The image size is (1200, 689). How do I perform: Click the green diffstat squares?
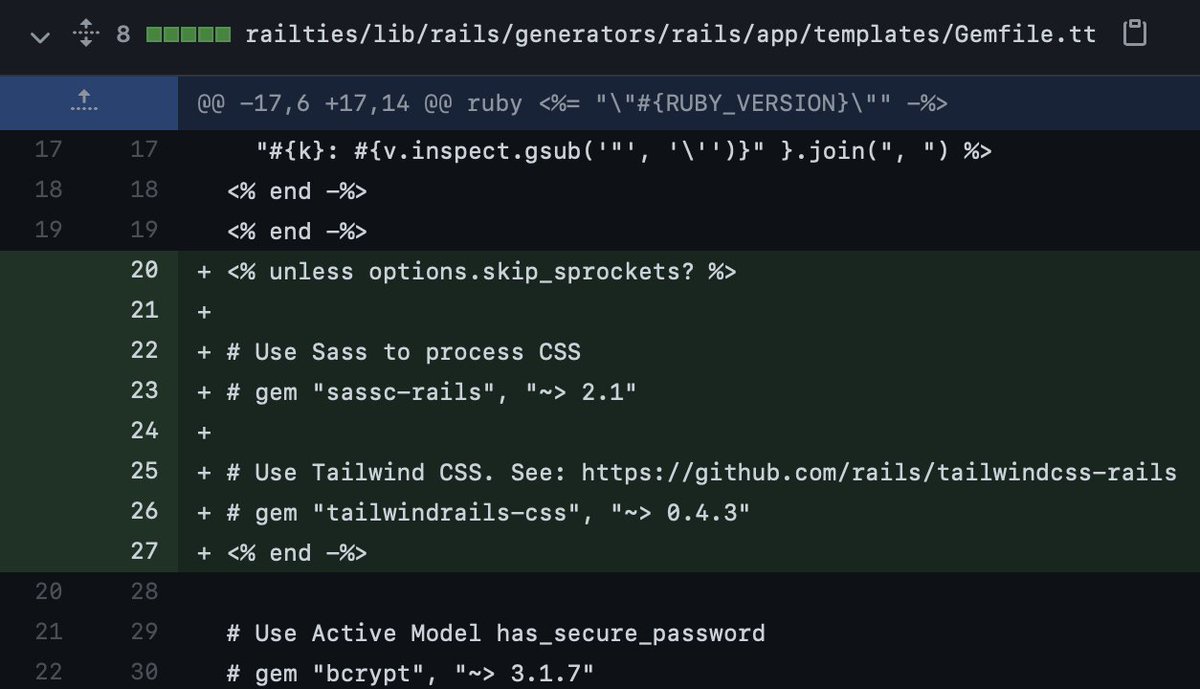click(x=188, y=35)
